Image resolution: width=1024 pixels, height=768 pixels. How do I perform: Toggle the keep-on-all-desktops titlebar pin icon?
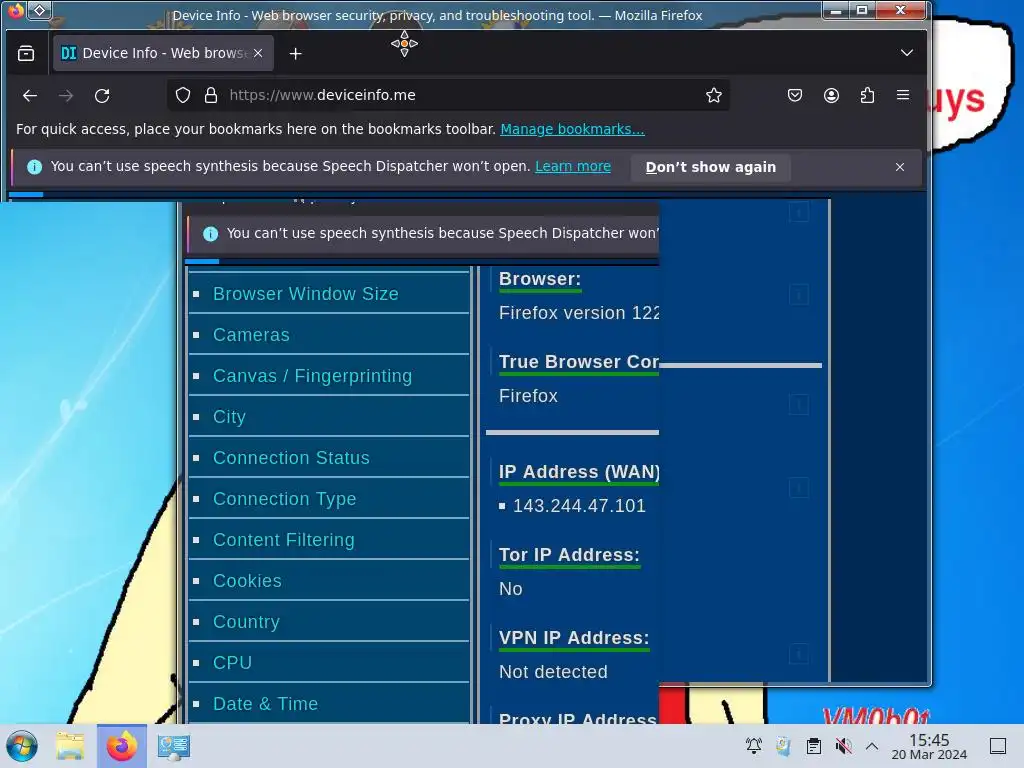tap(40, 10)
